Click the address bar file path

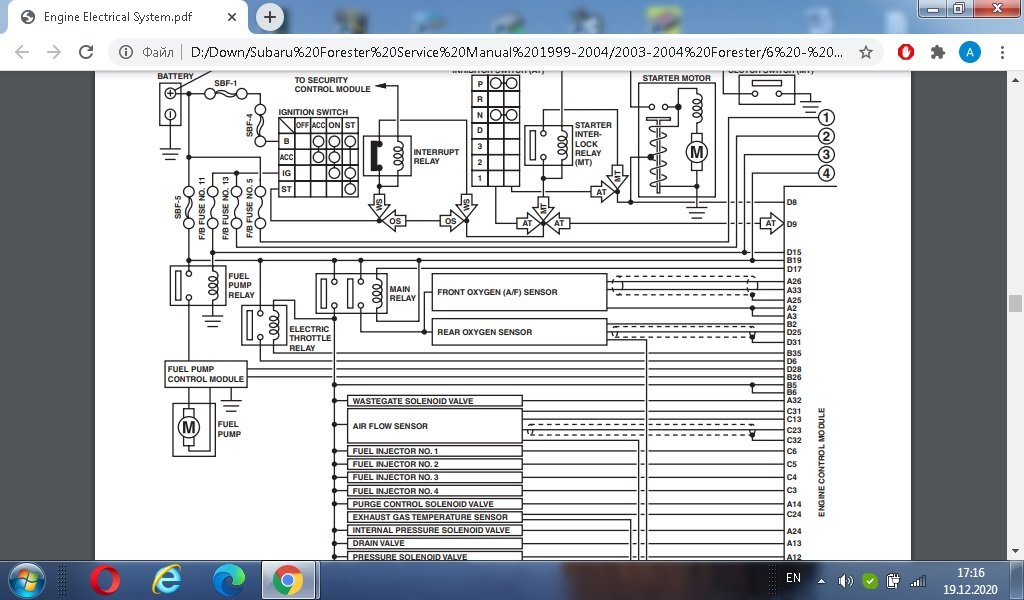(500, 52)
